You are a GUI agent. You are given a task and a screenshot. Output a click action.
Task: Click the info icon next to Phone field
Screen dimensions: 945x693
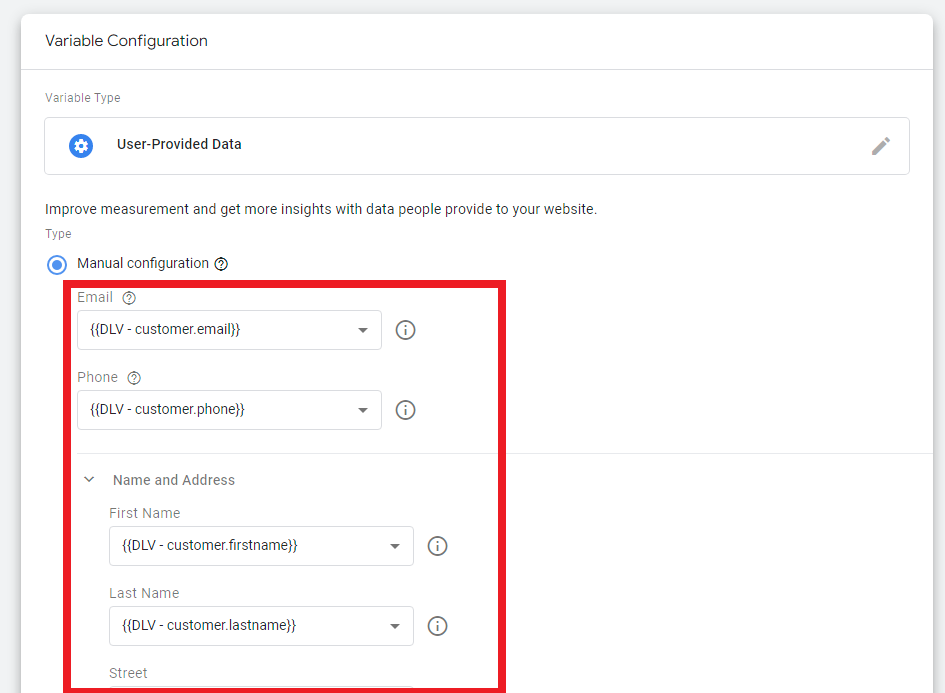[x=406, y=410]
